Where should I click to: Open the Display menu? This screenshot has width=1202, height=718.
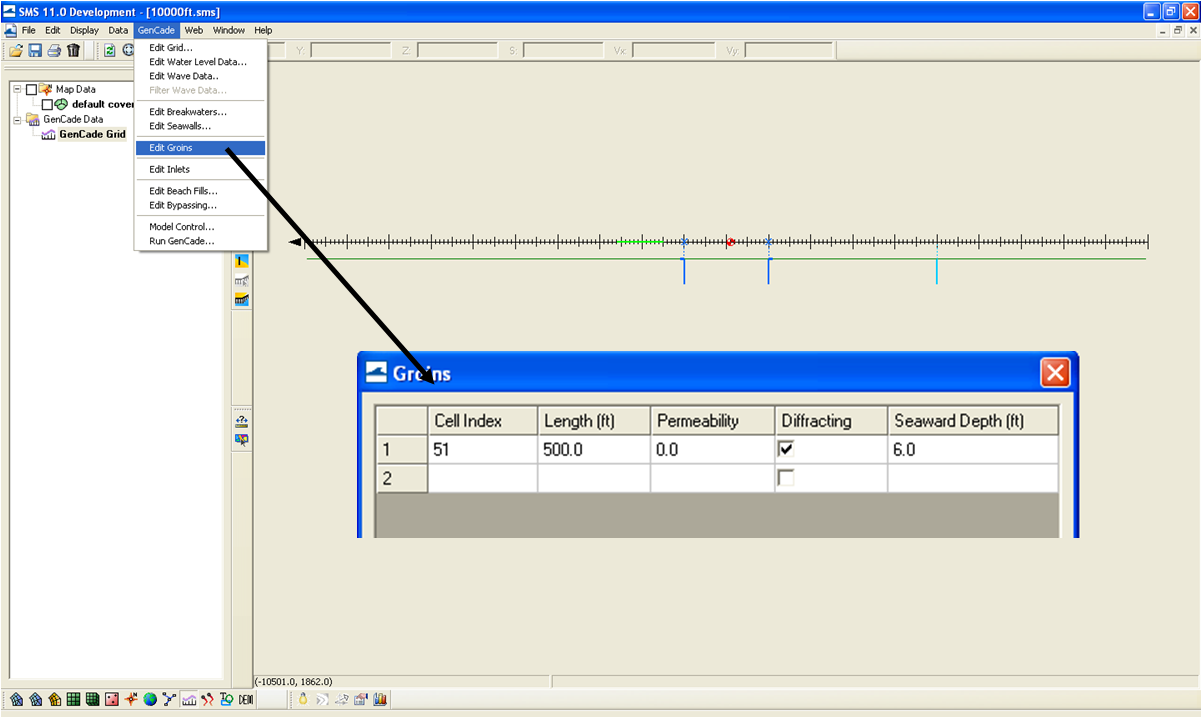(84, 30)
